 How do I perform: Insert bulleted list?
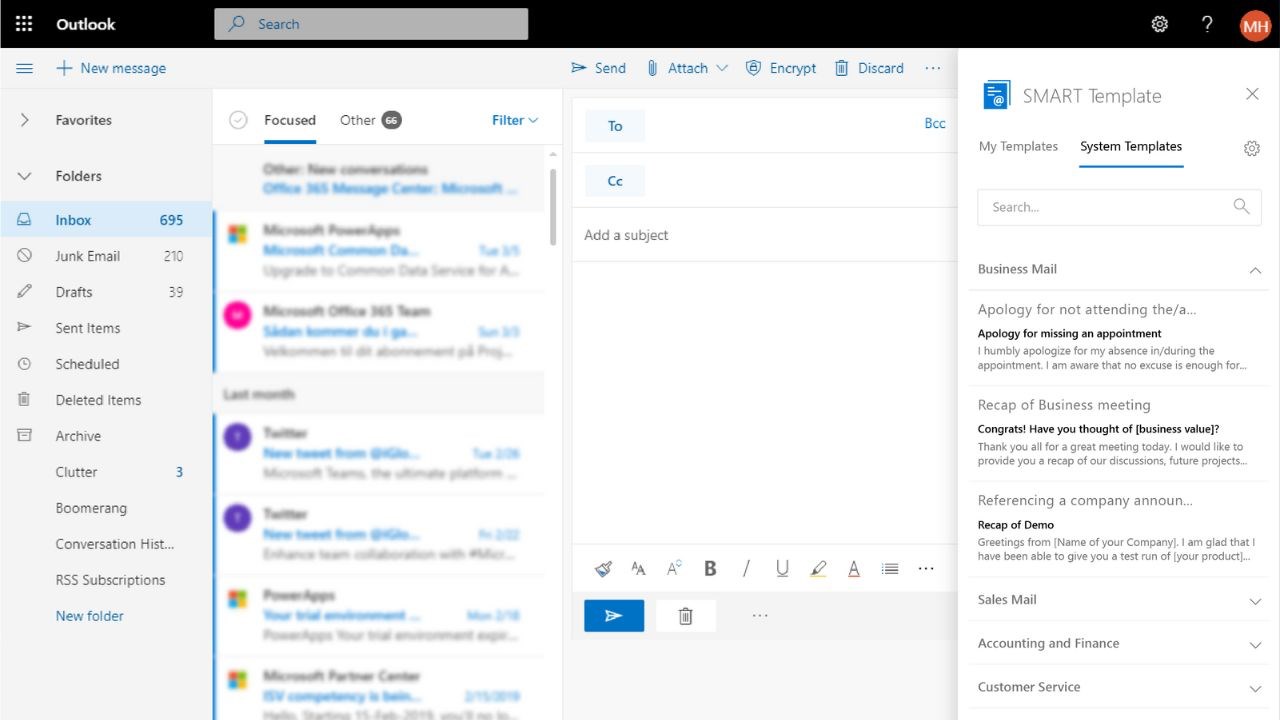tap(890, 568)
